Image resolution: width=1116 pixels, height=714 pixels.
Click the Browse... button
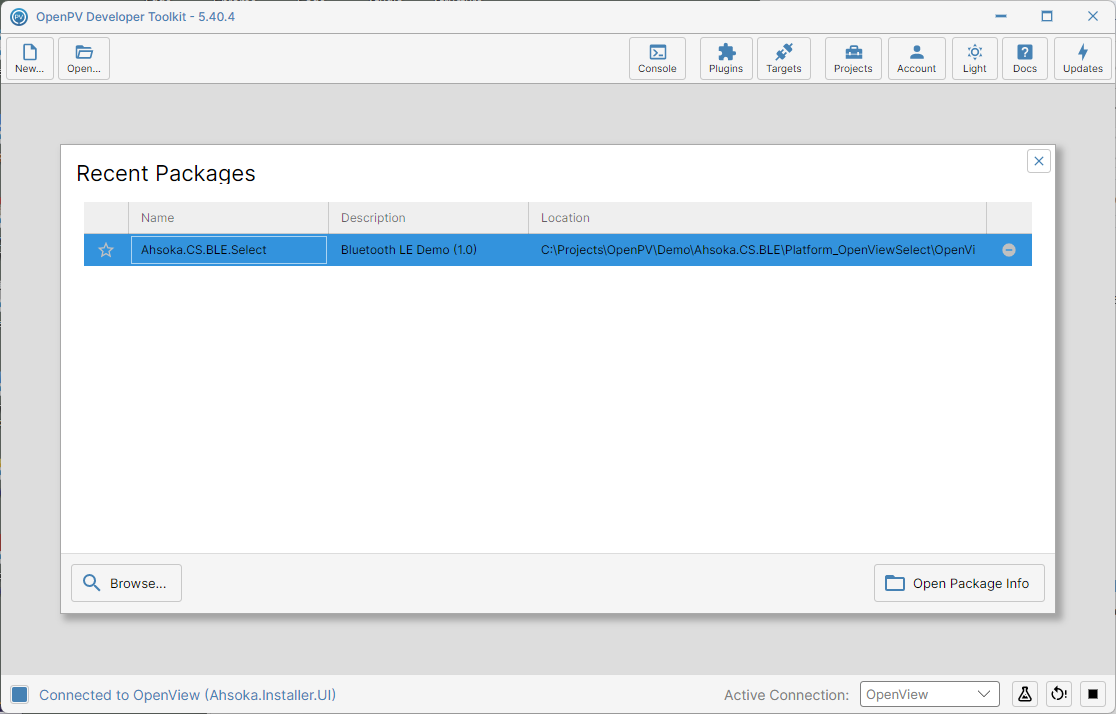pyautogui.click(x=127, y=583)
